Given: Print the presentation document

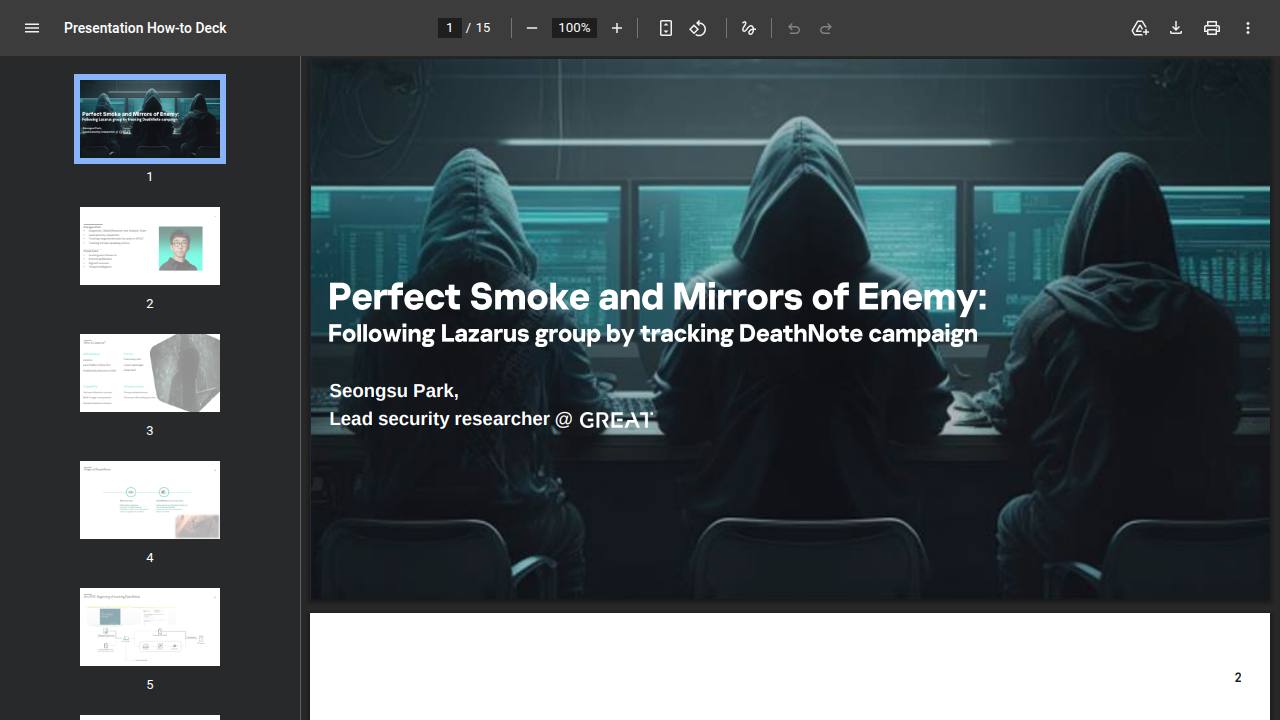Looking at the screenshot, I should pyautogui.click(x=1212, y=28).
